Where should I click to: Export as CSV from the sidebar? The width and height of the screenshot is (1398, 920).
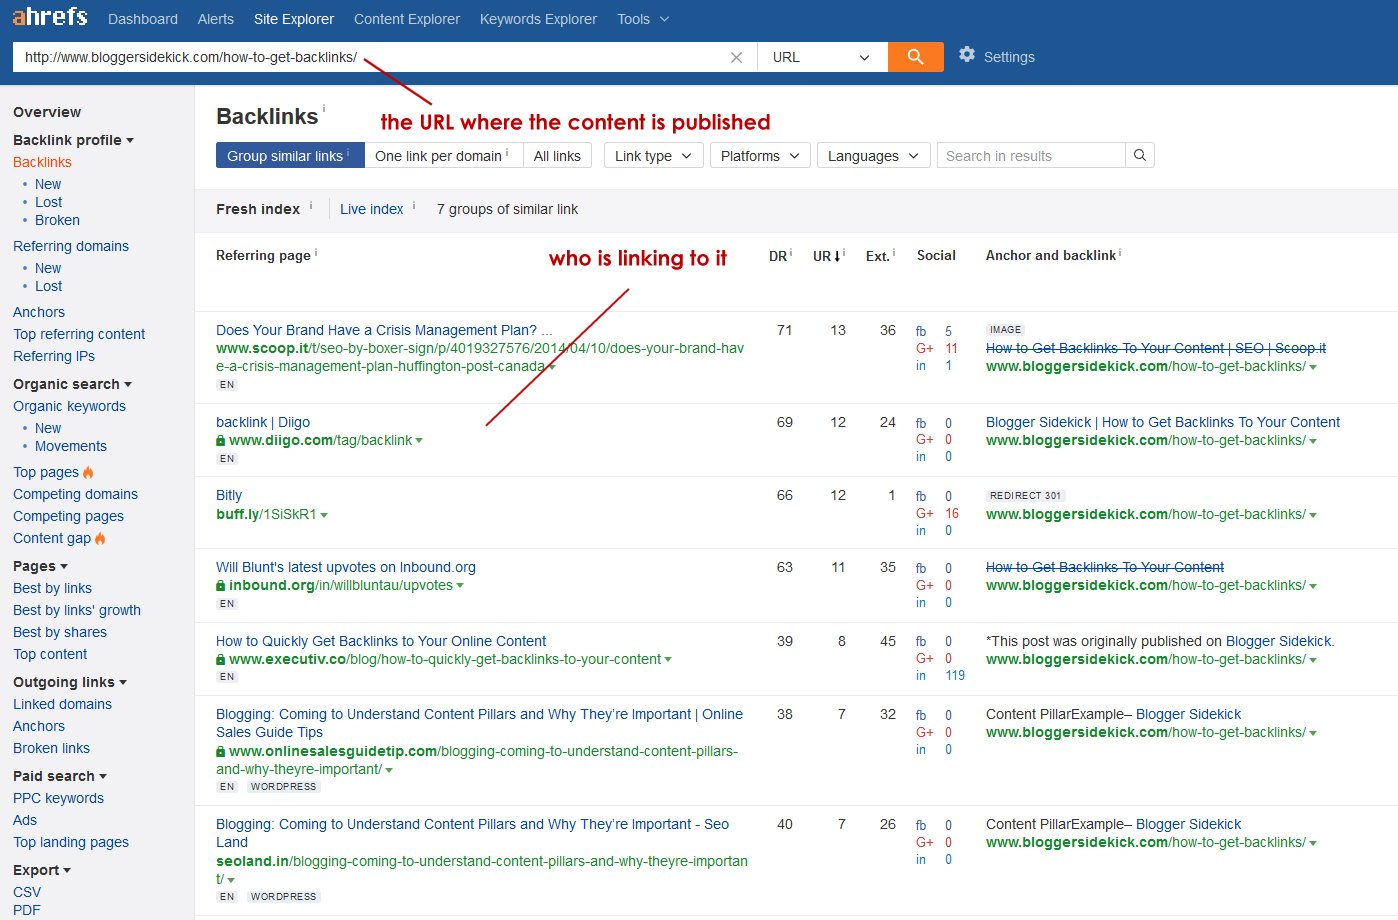(27, 892)
